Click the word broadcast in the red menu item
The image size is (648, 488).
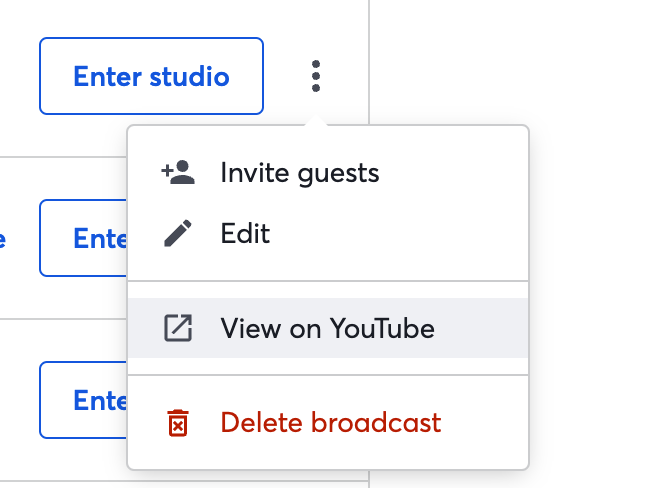pyautogui.click(x=376, y=423)
